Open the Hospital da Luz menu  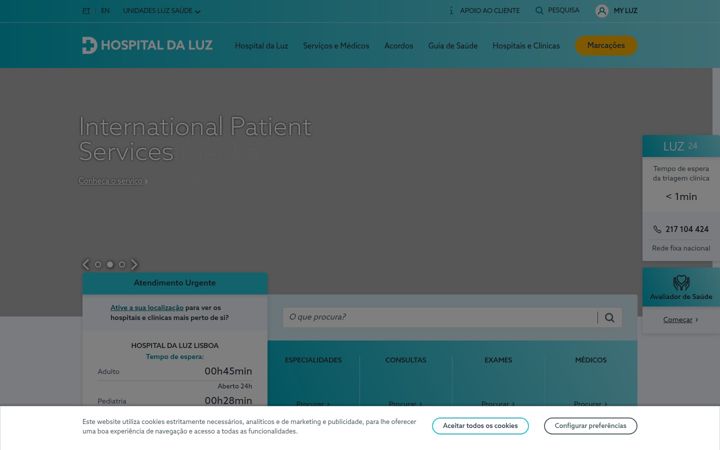(x=261, y=45)
